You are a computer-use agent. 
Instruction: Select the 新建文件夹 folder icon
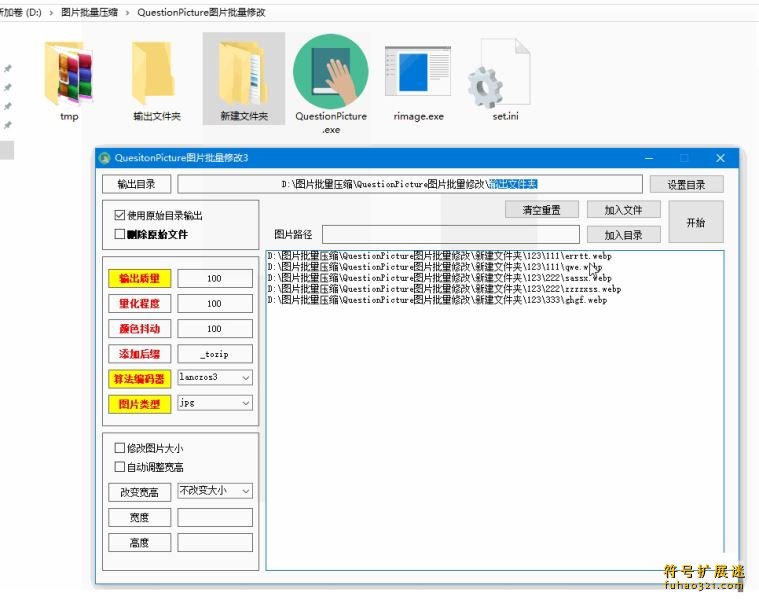243,73
